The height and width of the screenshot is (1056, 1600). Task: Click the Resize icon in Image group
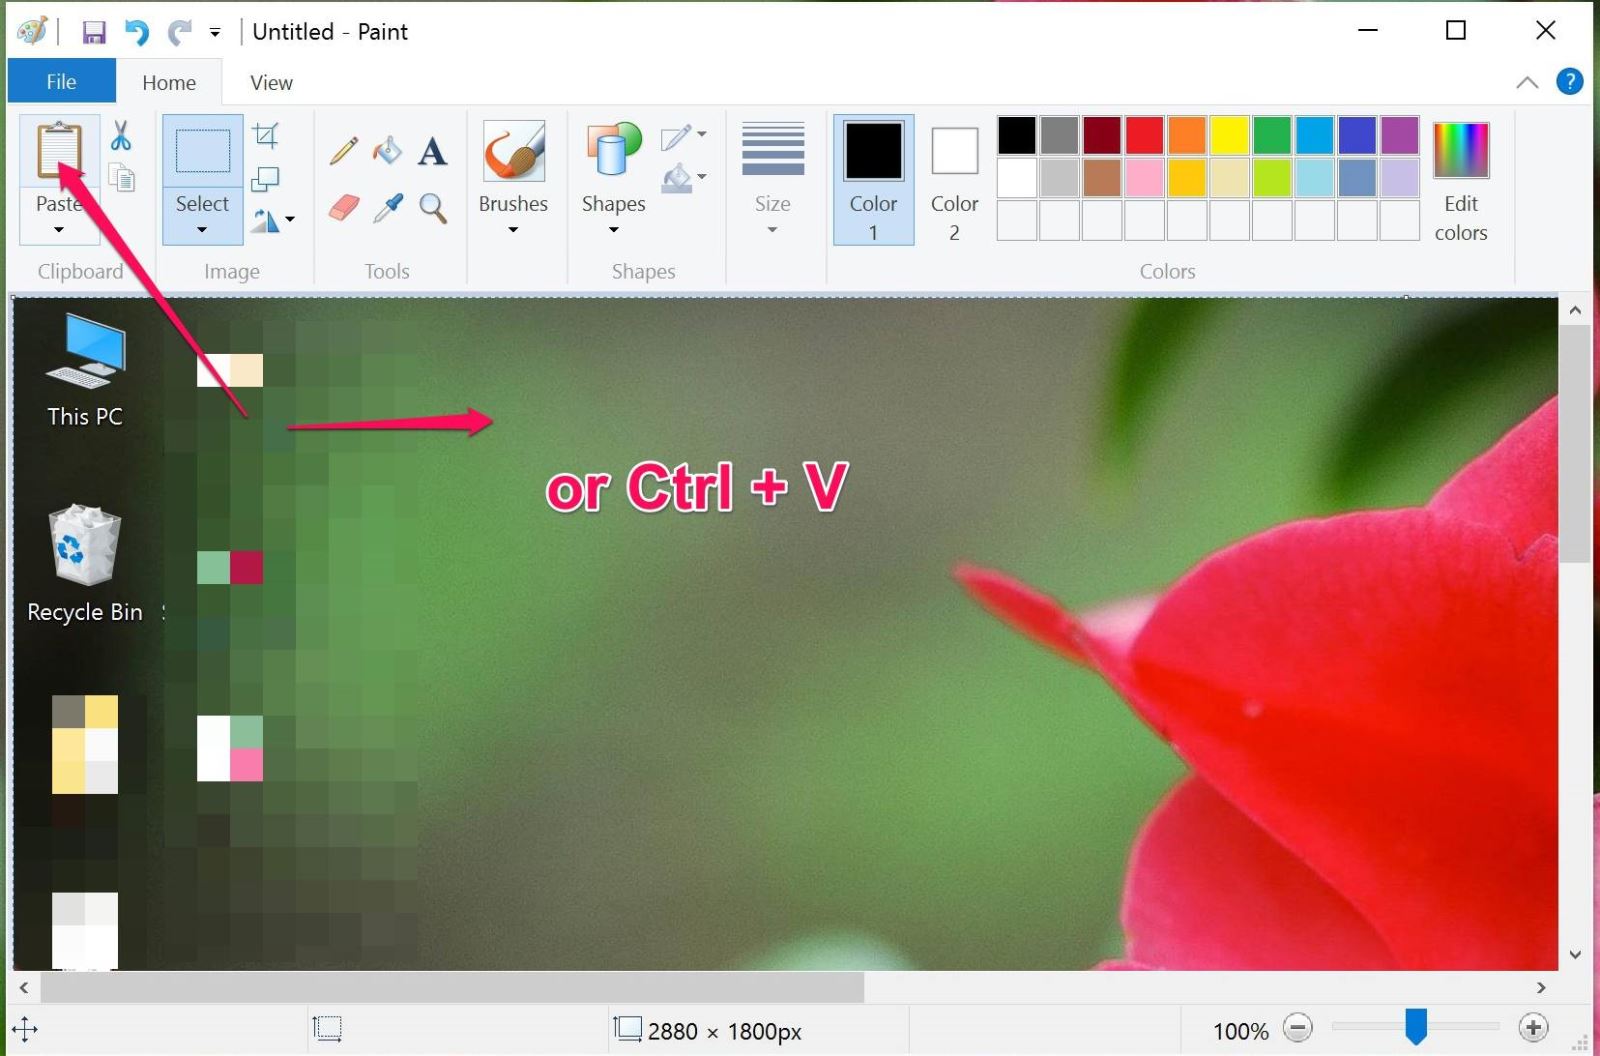(266, 178)
